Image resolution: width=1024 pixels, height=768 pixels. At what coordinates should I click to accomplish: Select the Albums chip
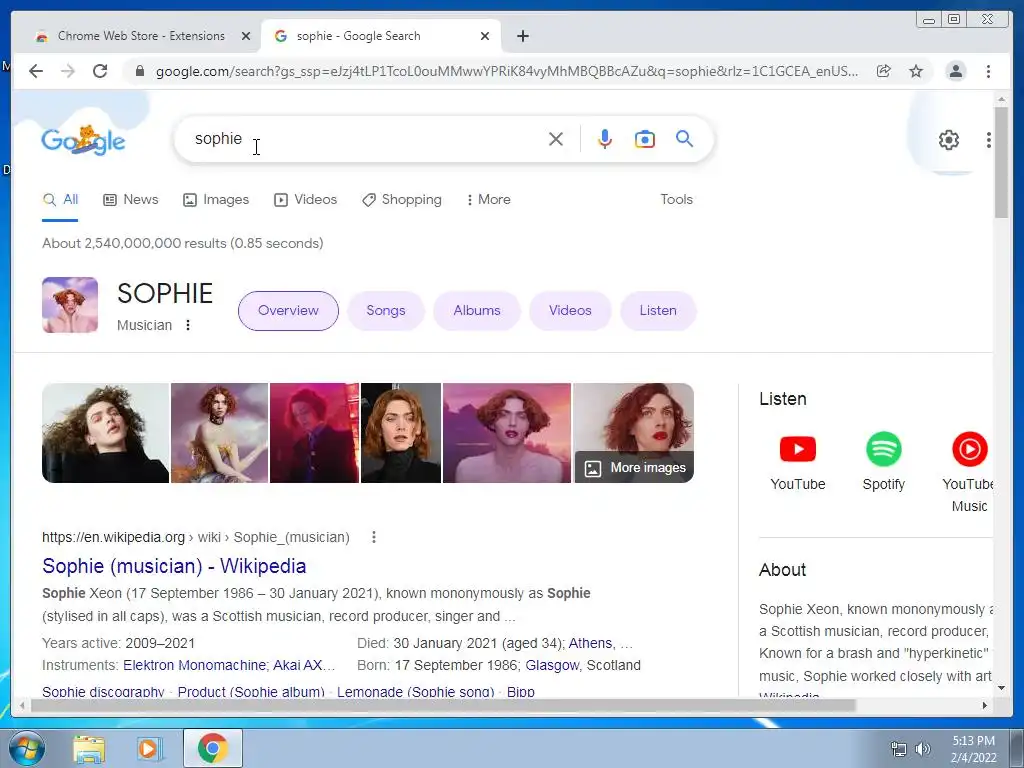477,311
